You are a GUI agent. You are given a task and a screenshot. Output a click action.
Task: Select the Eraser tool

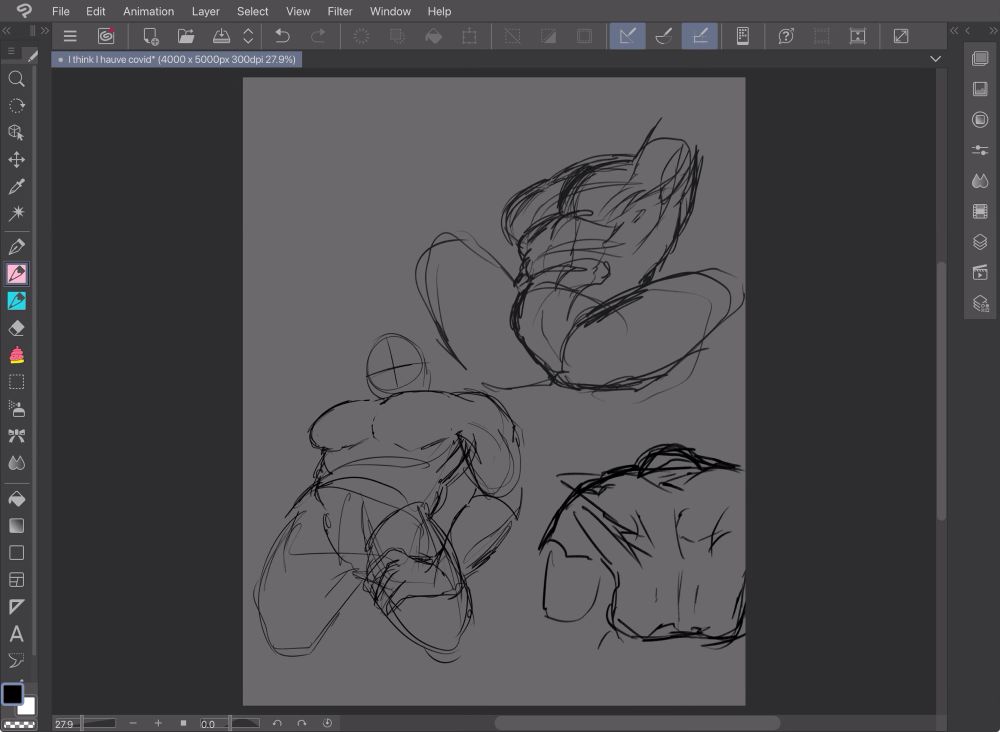(x=16, y=328)
